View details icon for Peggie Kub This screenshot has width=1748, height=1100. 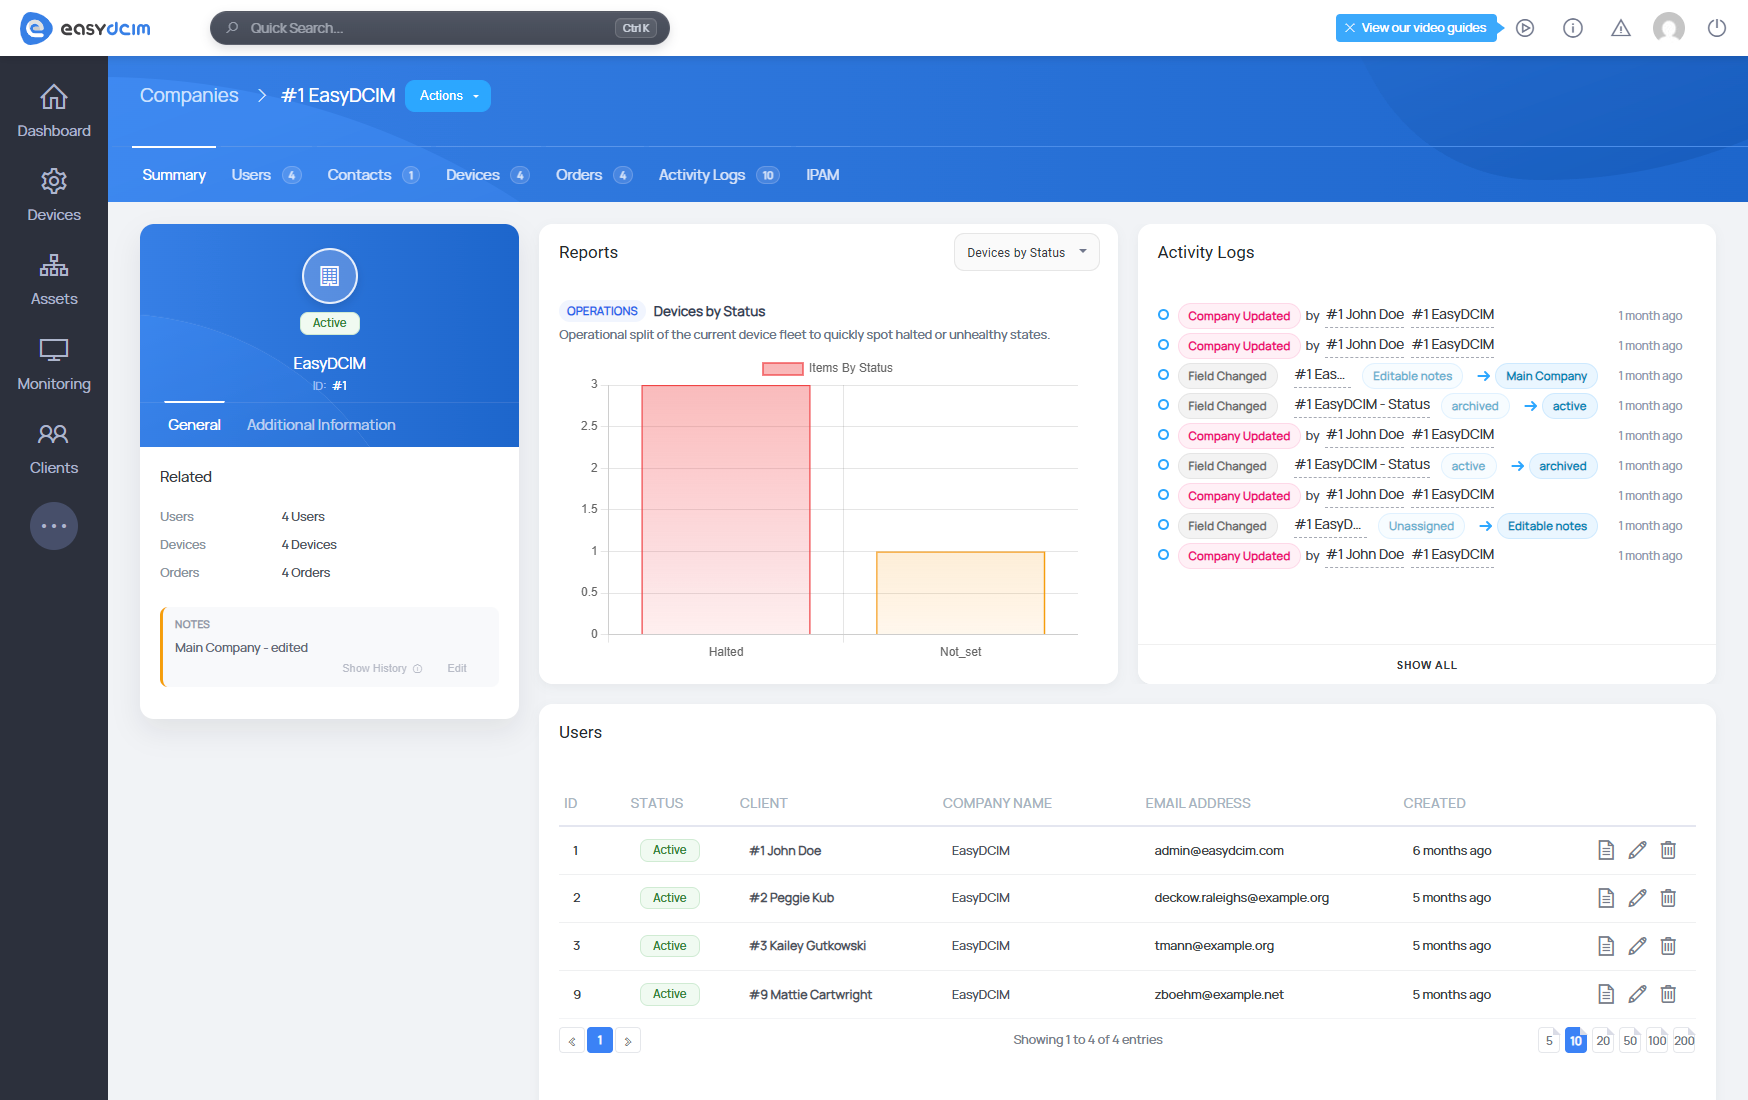point(1606,898)
